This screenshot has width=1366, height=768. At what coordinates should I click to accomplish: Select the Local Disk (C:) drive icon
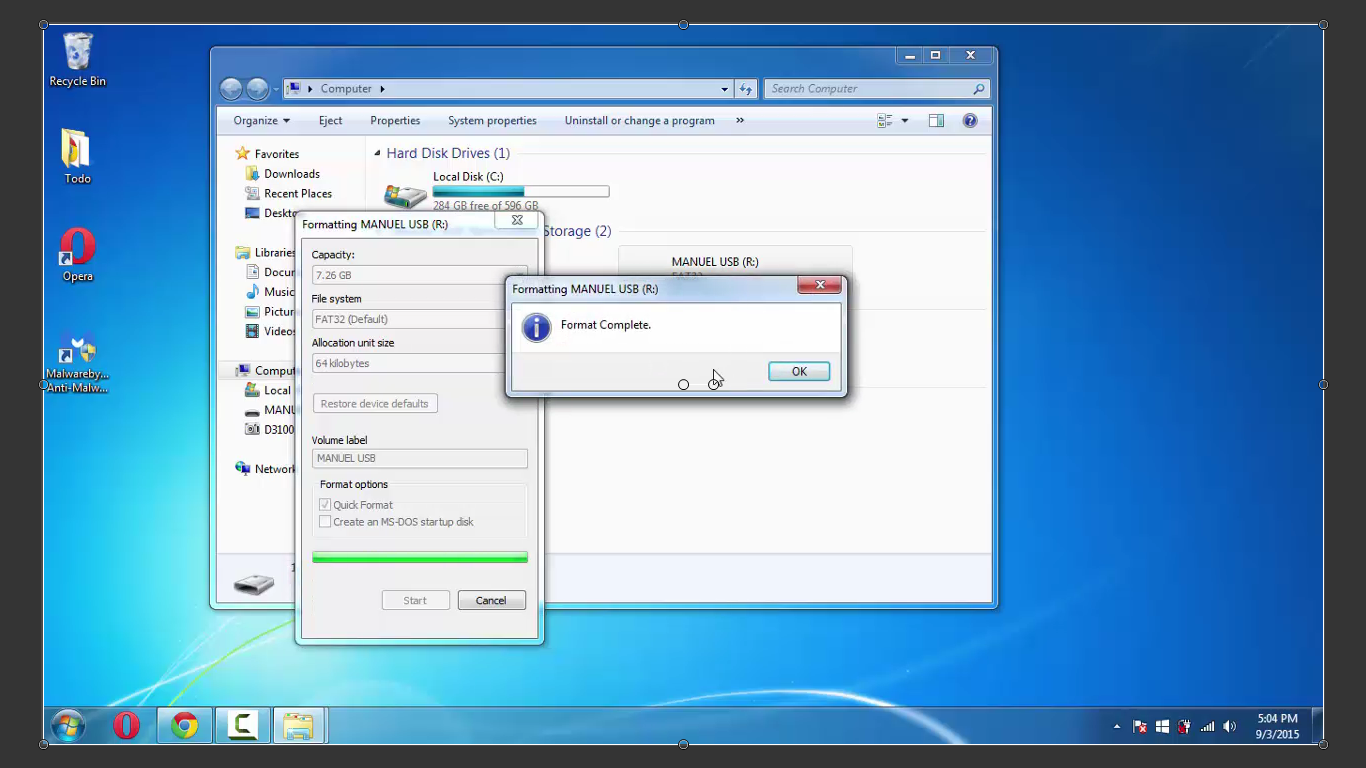pyautogui.click(x=405, y=195)
